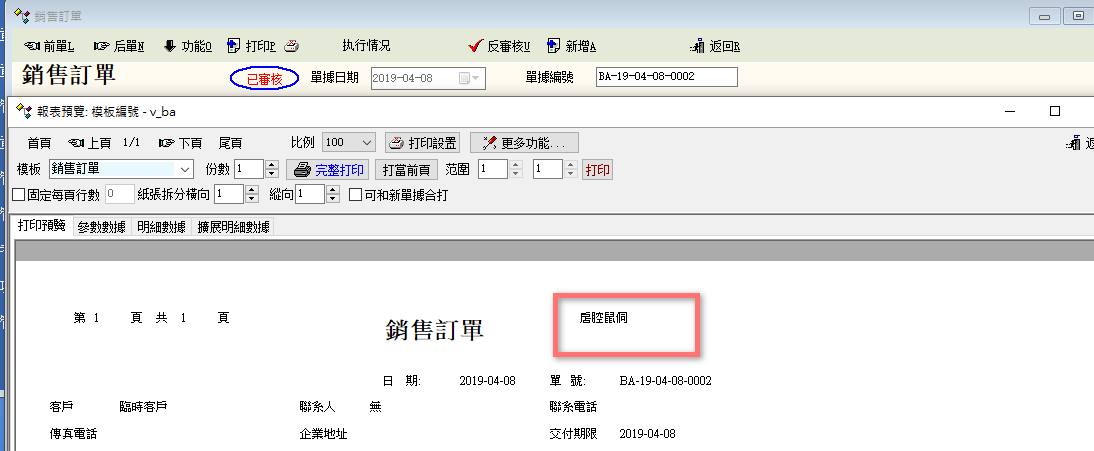Click 返回 in the sales order toolbar

pos(714,46)
